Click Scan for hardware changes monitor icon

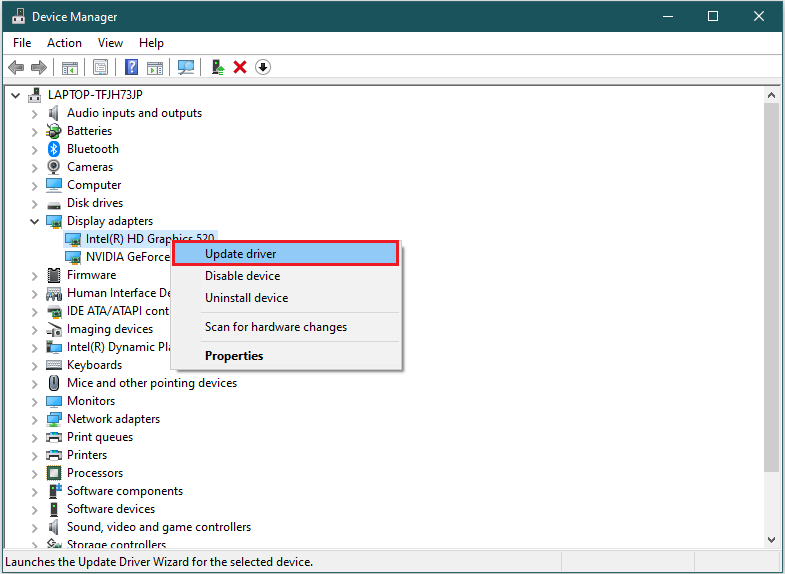click(186, 67)
